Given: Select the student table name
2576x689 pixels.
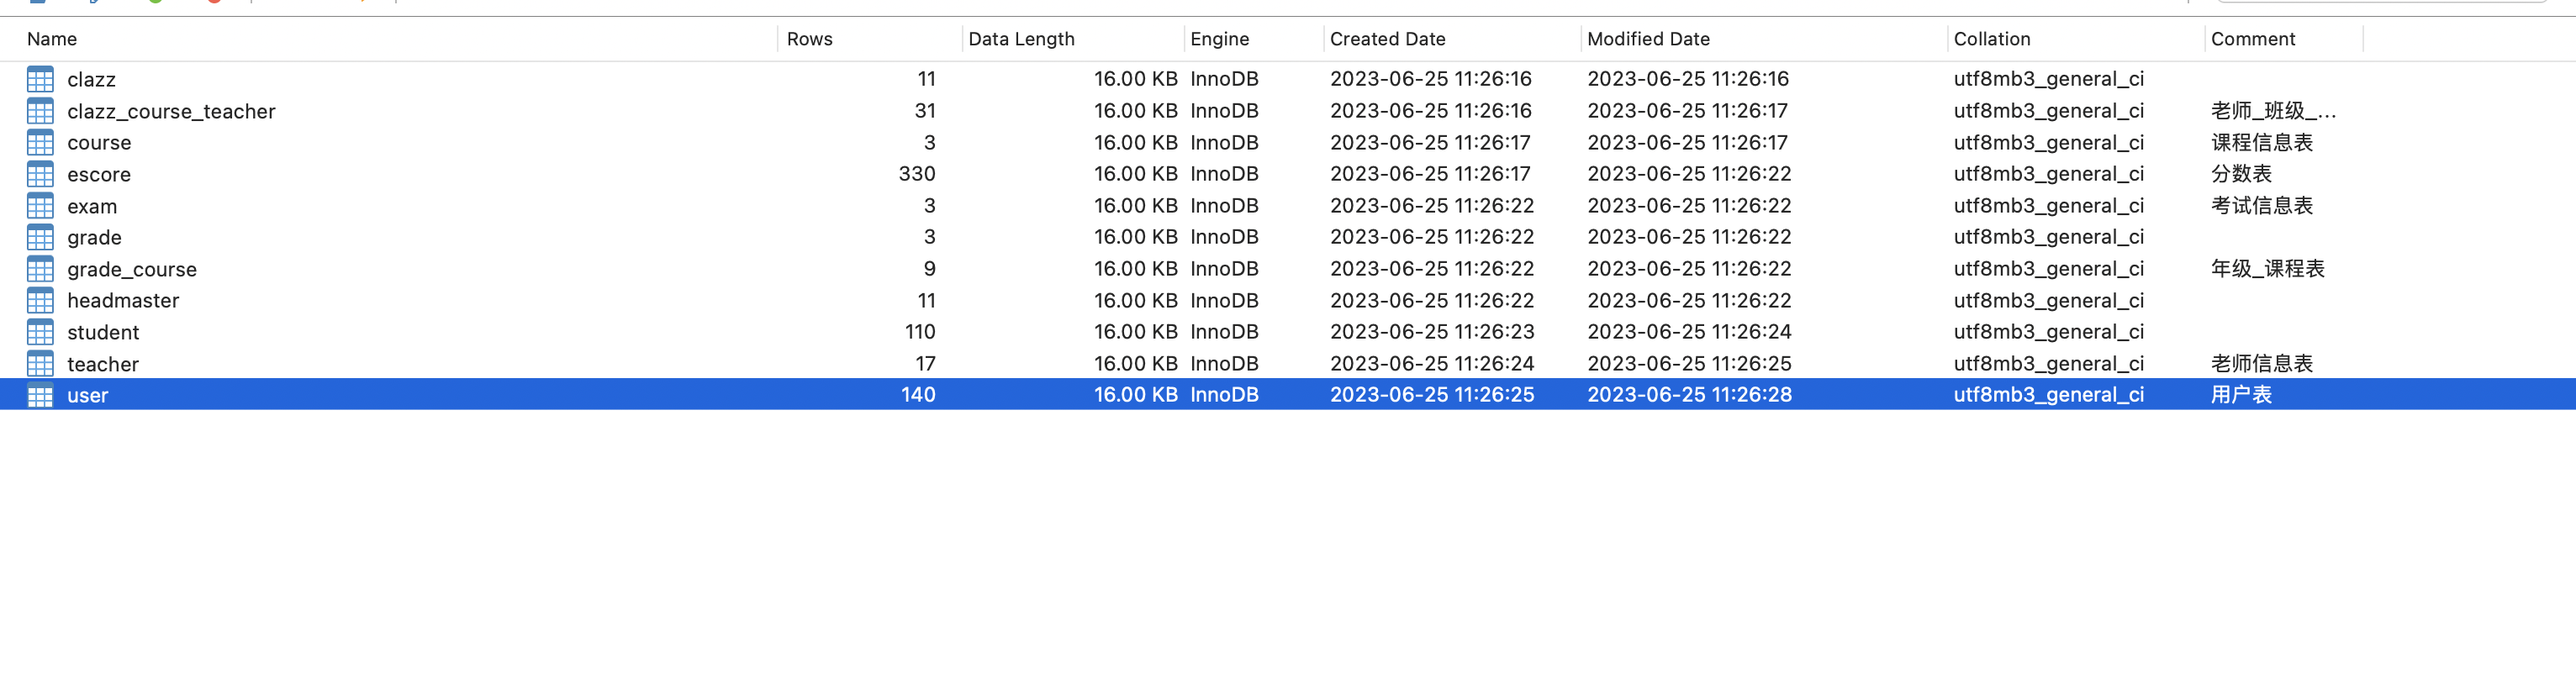Looking at the screenshot, I should tap(103, 333).
